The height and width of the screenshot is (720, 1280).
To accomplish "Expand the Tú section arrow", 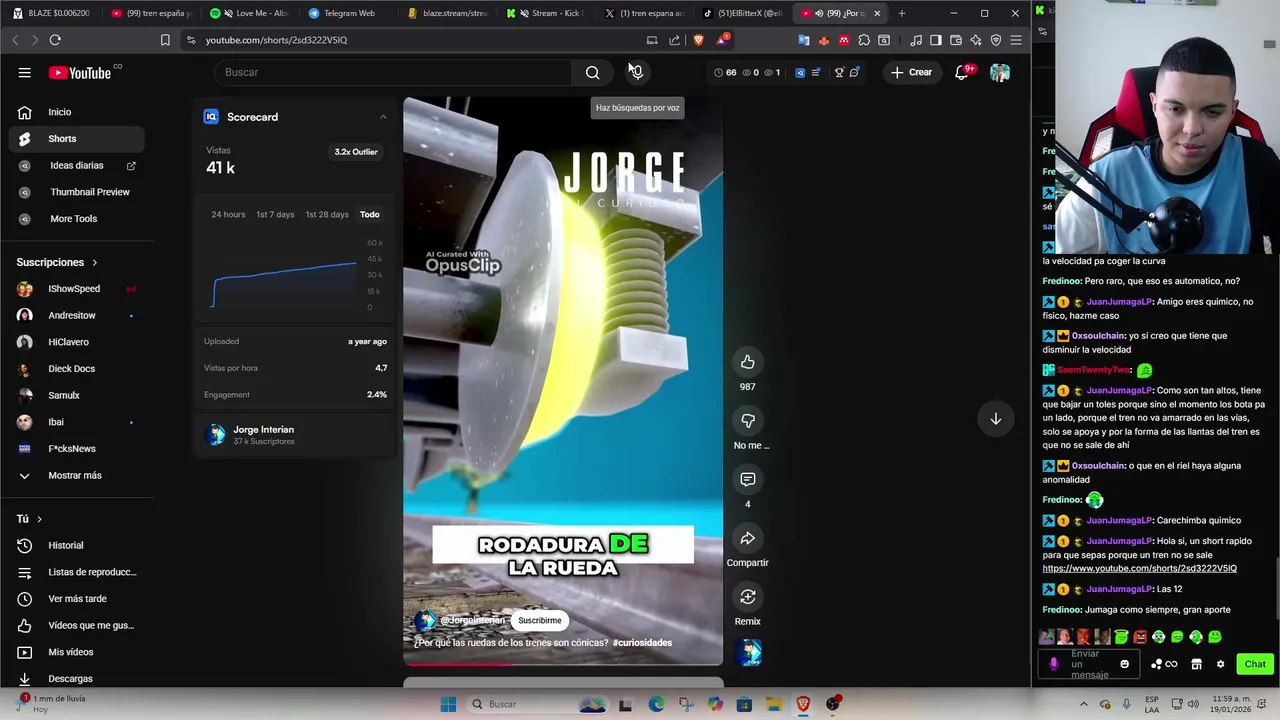I will pos(39,519).
